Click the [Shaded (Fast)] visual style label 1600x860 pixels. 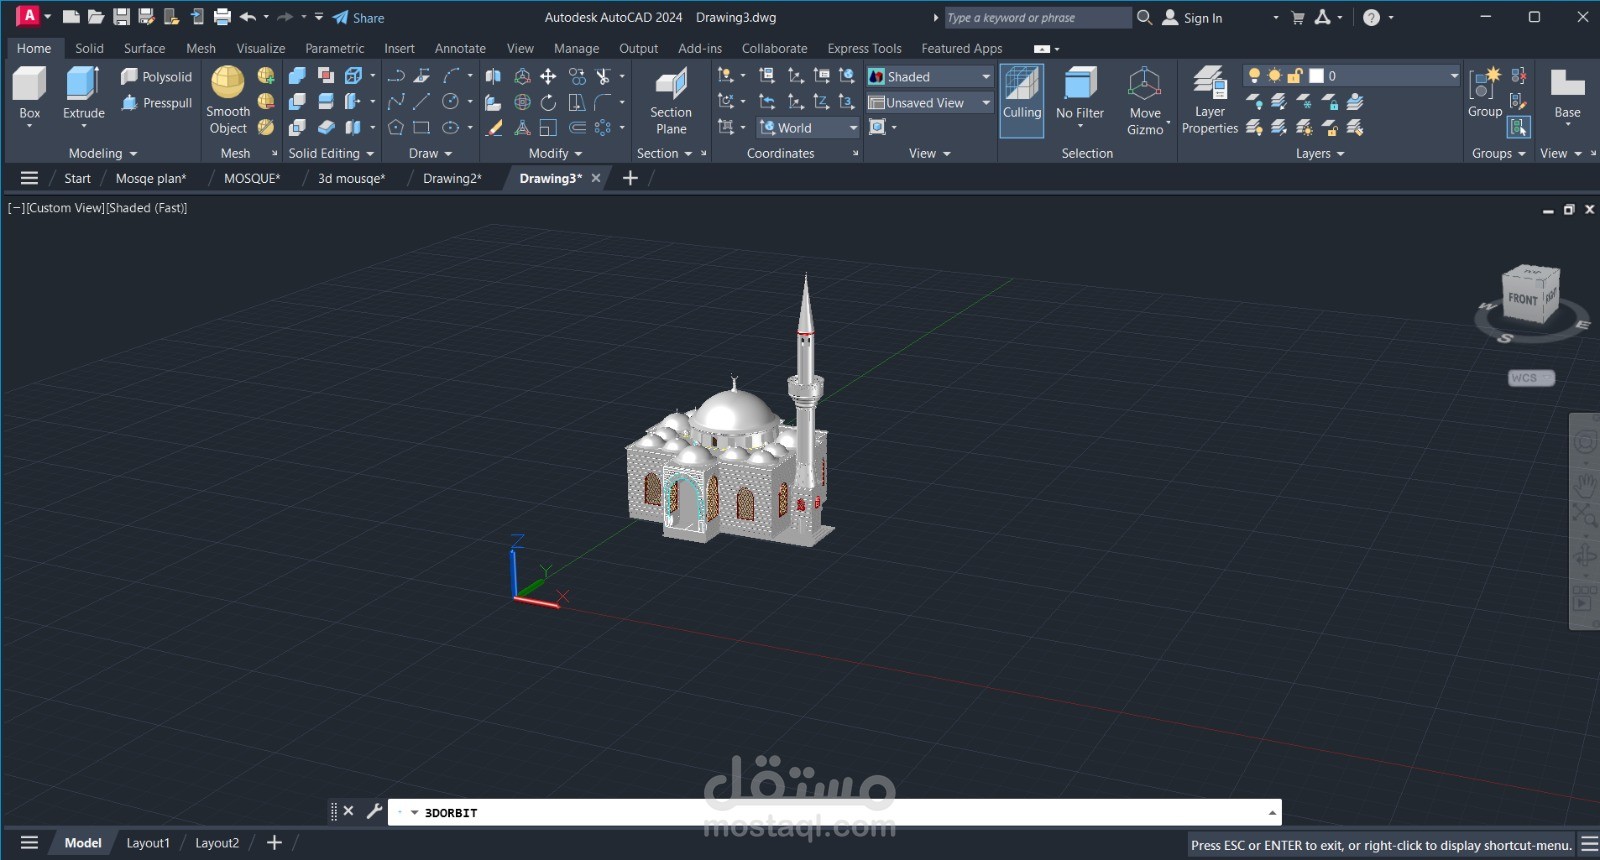coord(147,208)
